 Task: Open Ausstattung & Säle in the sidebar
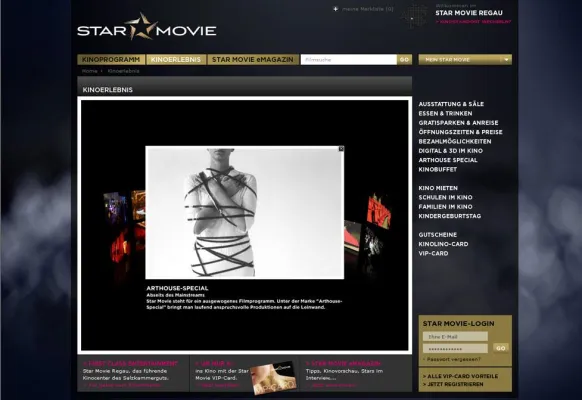451,104
